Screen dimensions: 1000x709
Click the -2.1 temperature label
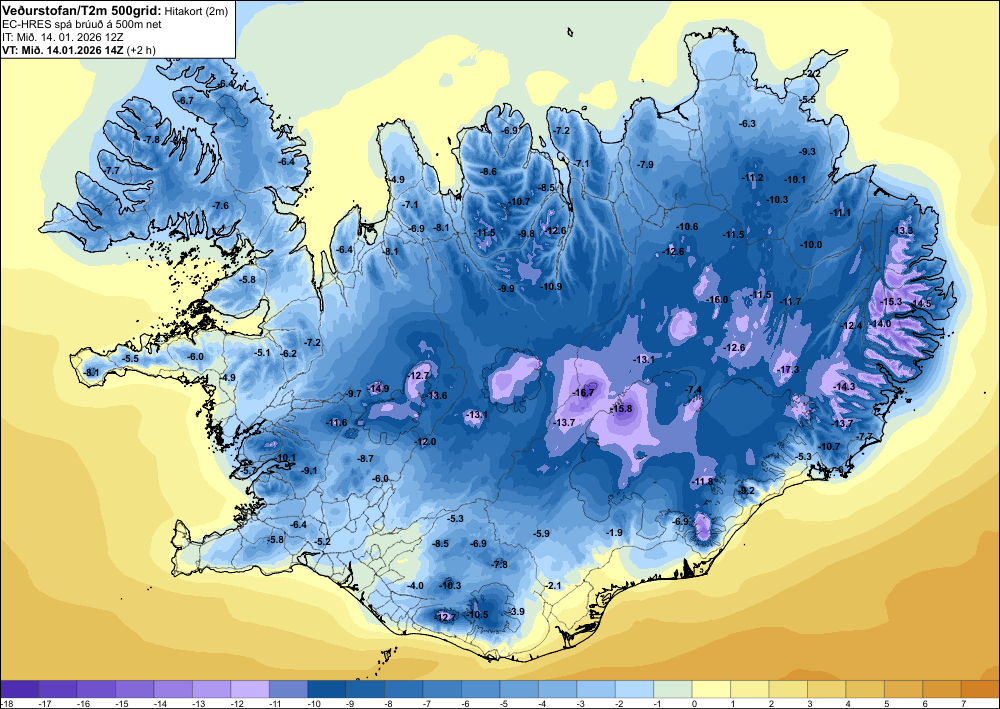[x=554, y=585]
